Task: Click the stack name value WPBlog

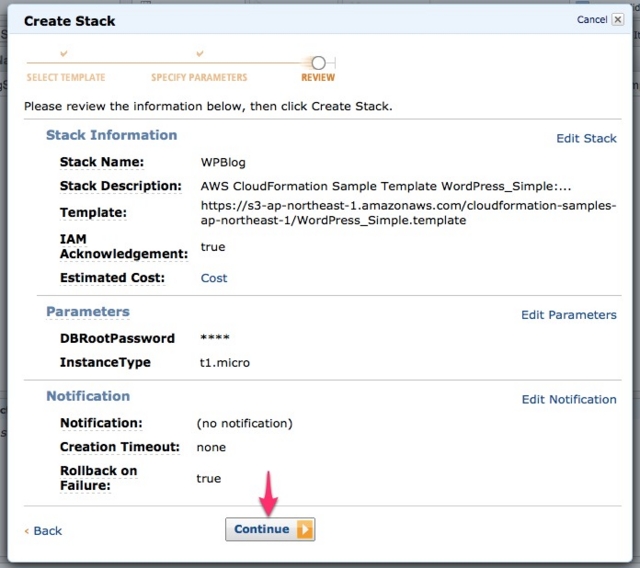Action: pos(223,162)
